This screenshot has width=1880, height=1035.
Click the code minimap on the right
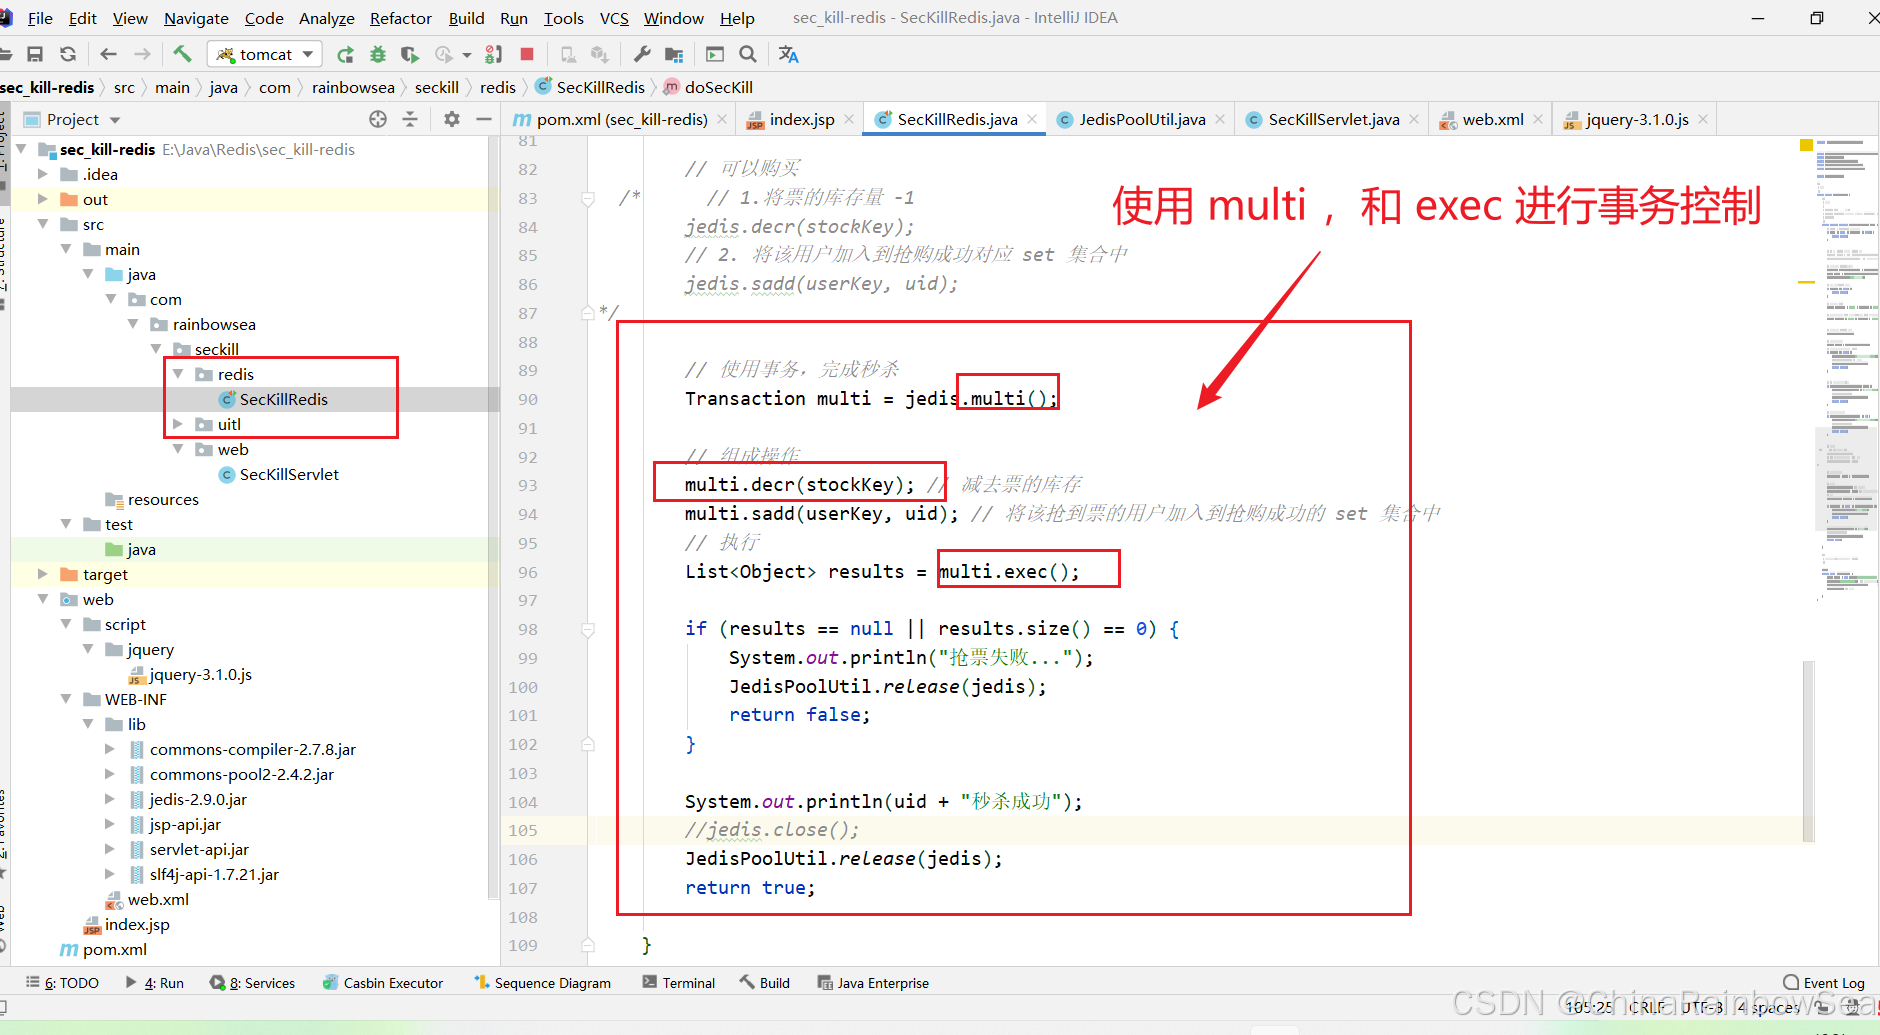pyautogui.click(x=1848, y=370)
